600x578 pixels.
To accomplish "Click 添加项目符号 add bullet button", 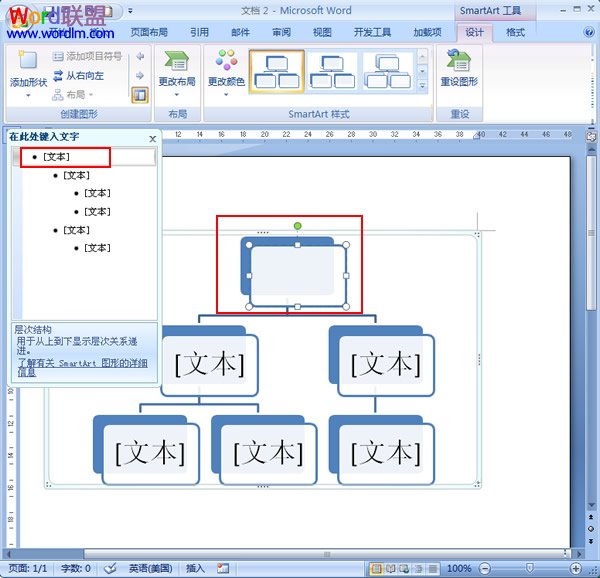I will [87, 56].
